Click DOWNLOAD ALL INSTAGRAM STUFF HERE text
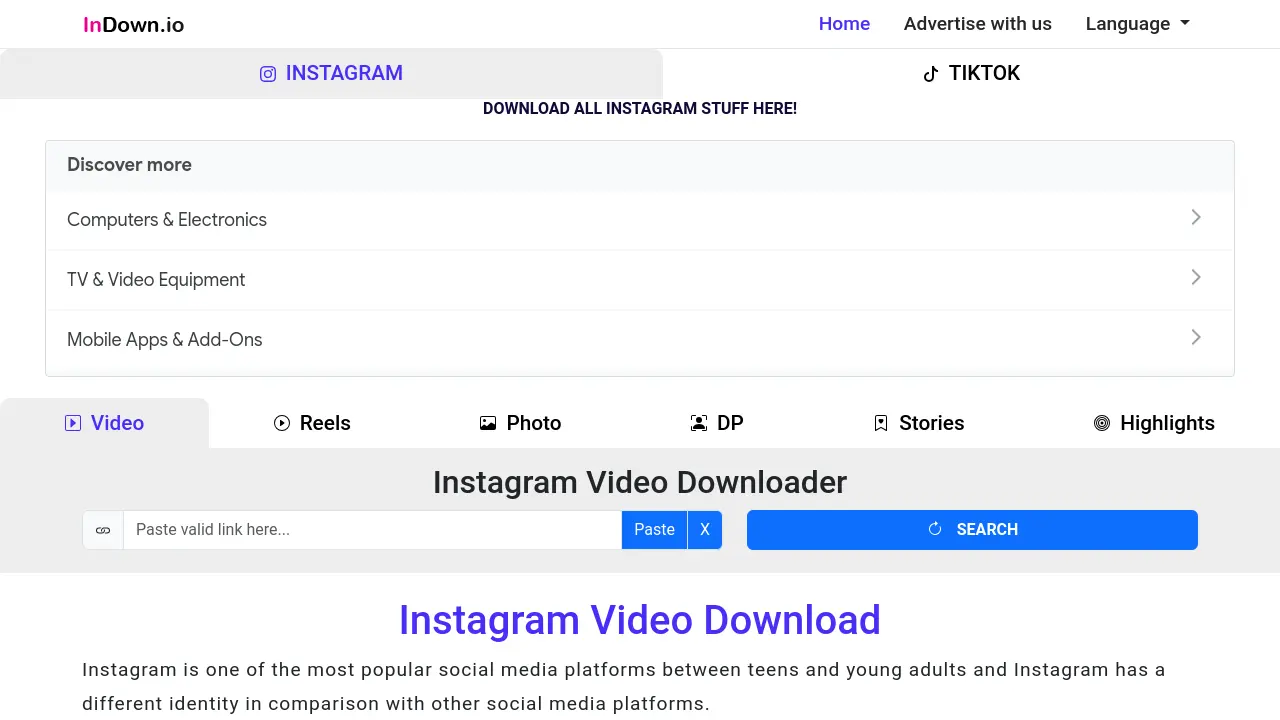This screenshot has height=720, width=1280. coord(640,108)
